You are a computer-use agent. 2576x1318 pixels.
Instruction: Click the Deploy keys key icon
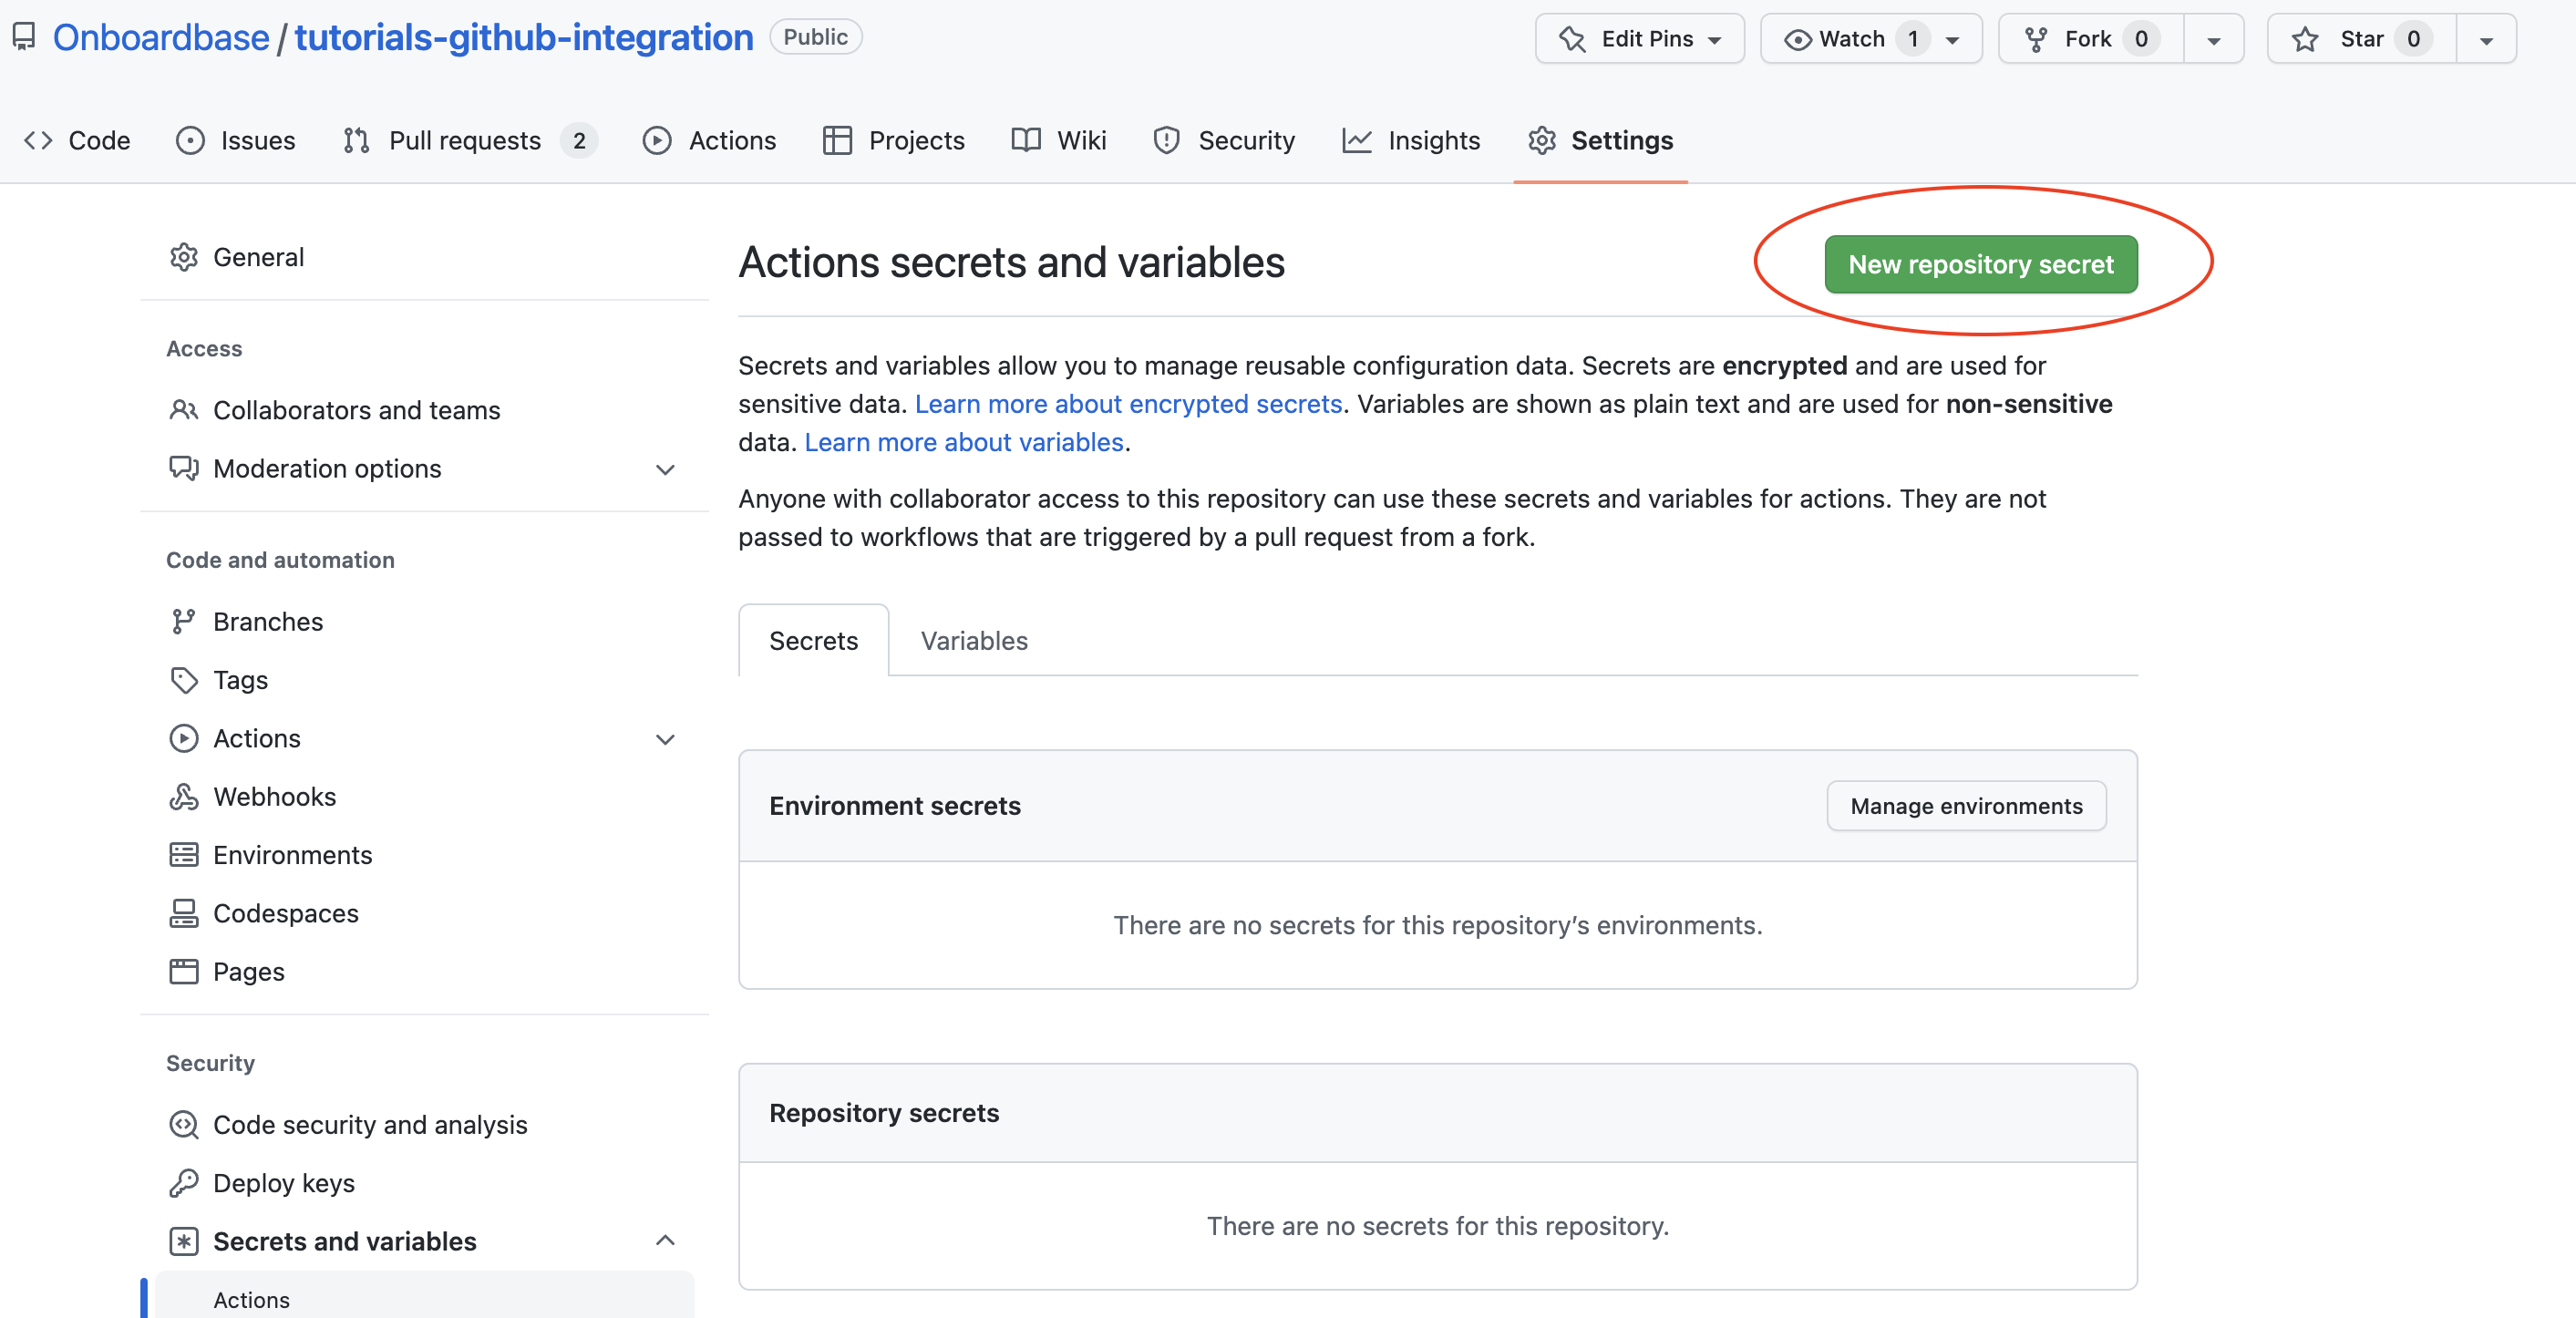tap(183, 1183)
